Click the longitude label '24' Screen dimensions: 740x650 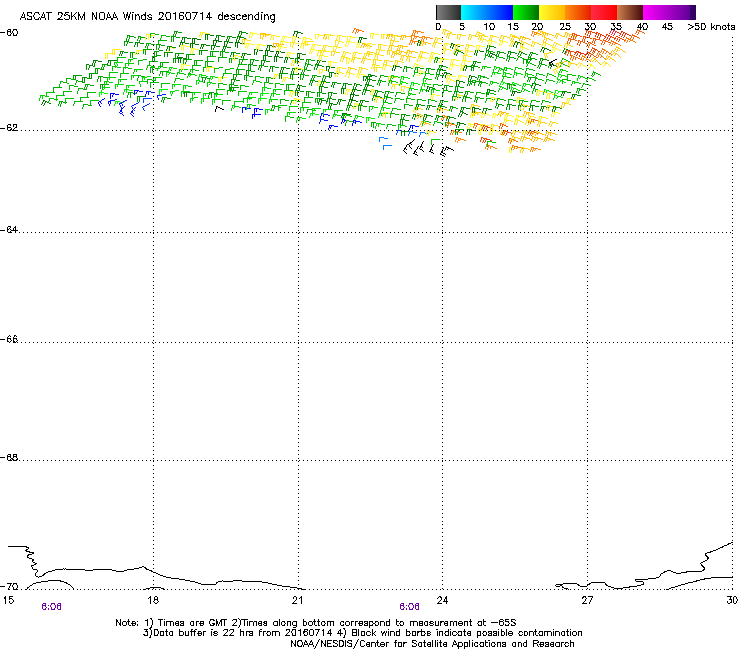(442, 600)
